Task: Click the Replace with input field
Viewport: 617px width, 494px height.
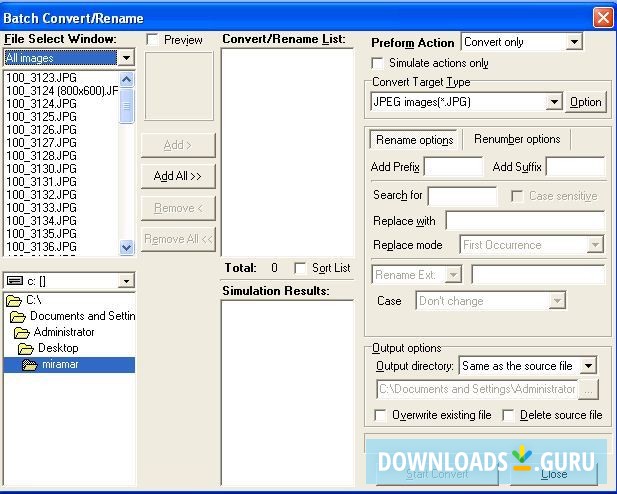Action: click(525, 221)
